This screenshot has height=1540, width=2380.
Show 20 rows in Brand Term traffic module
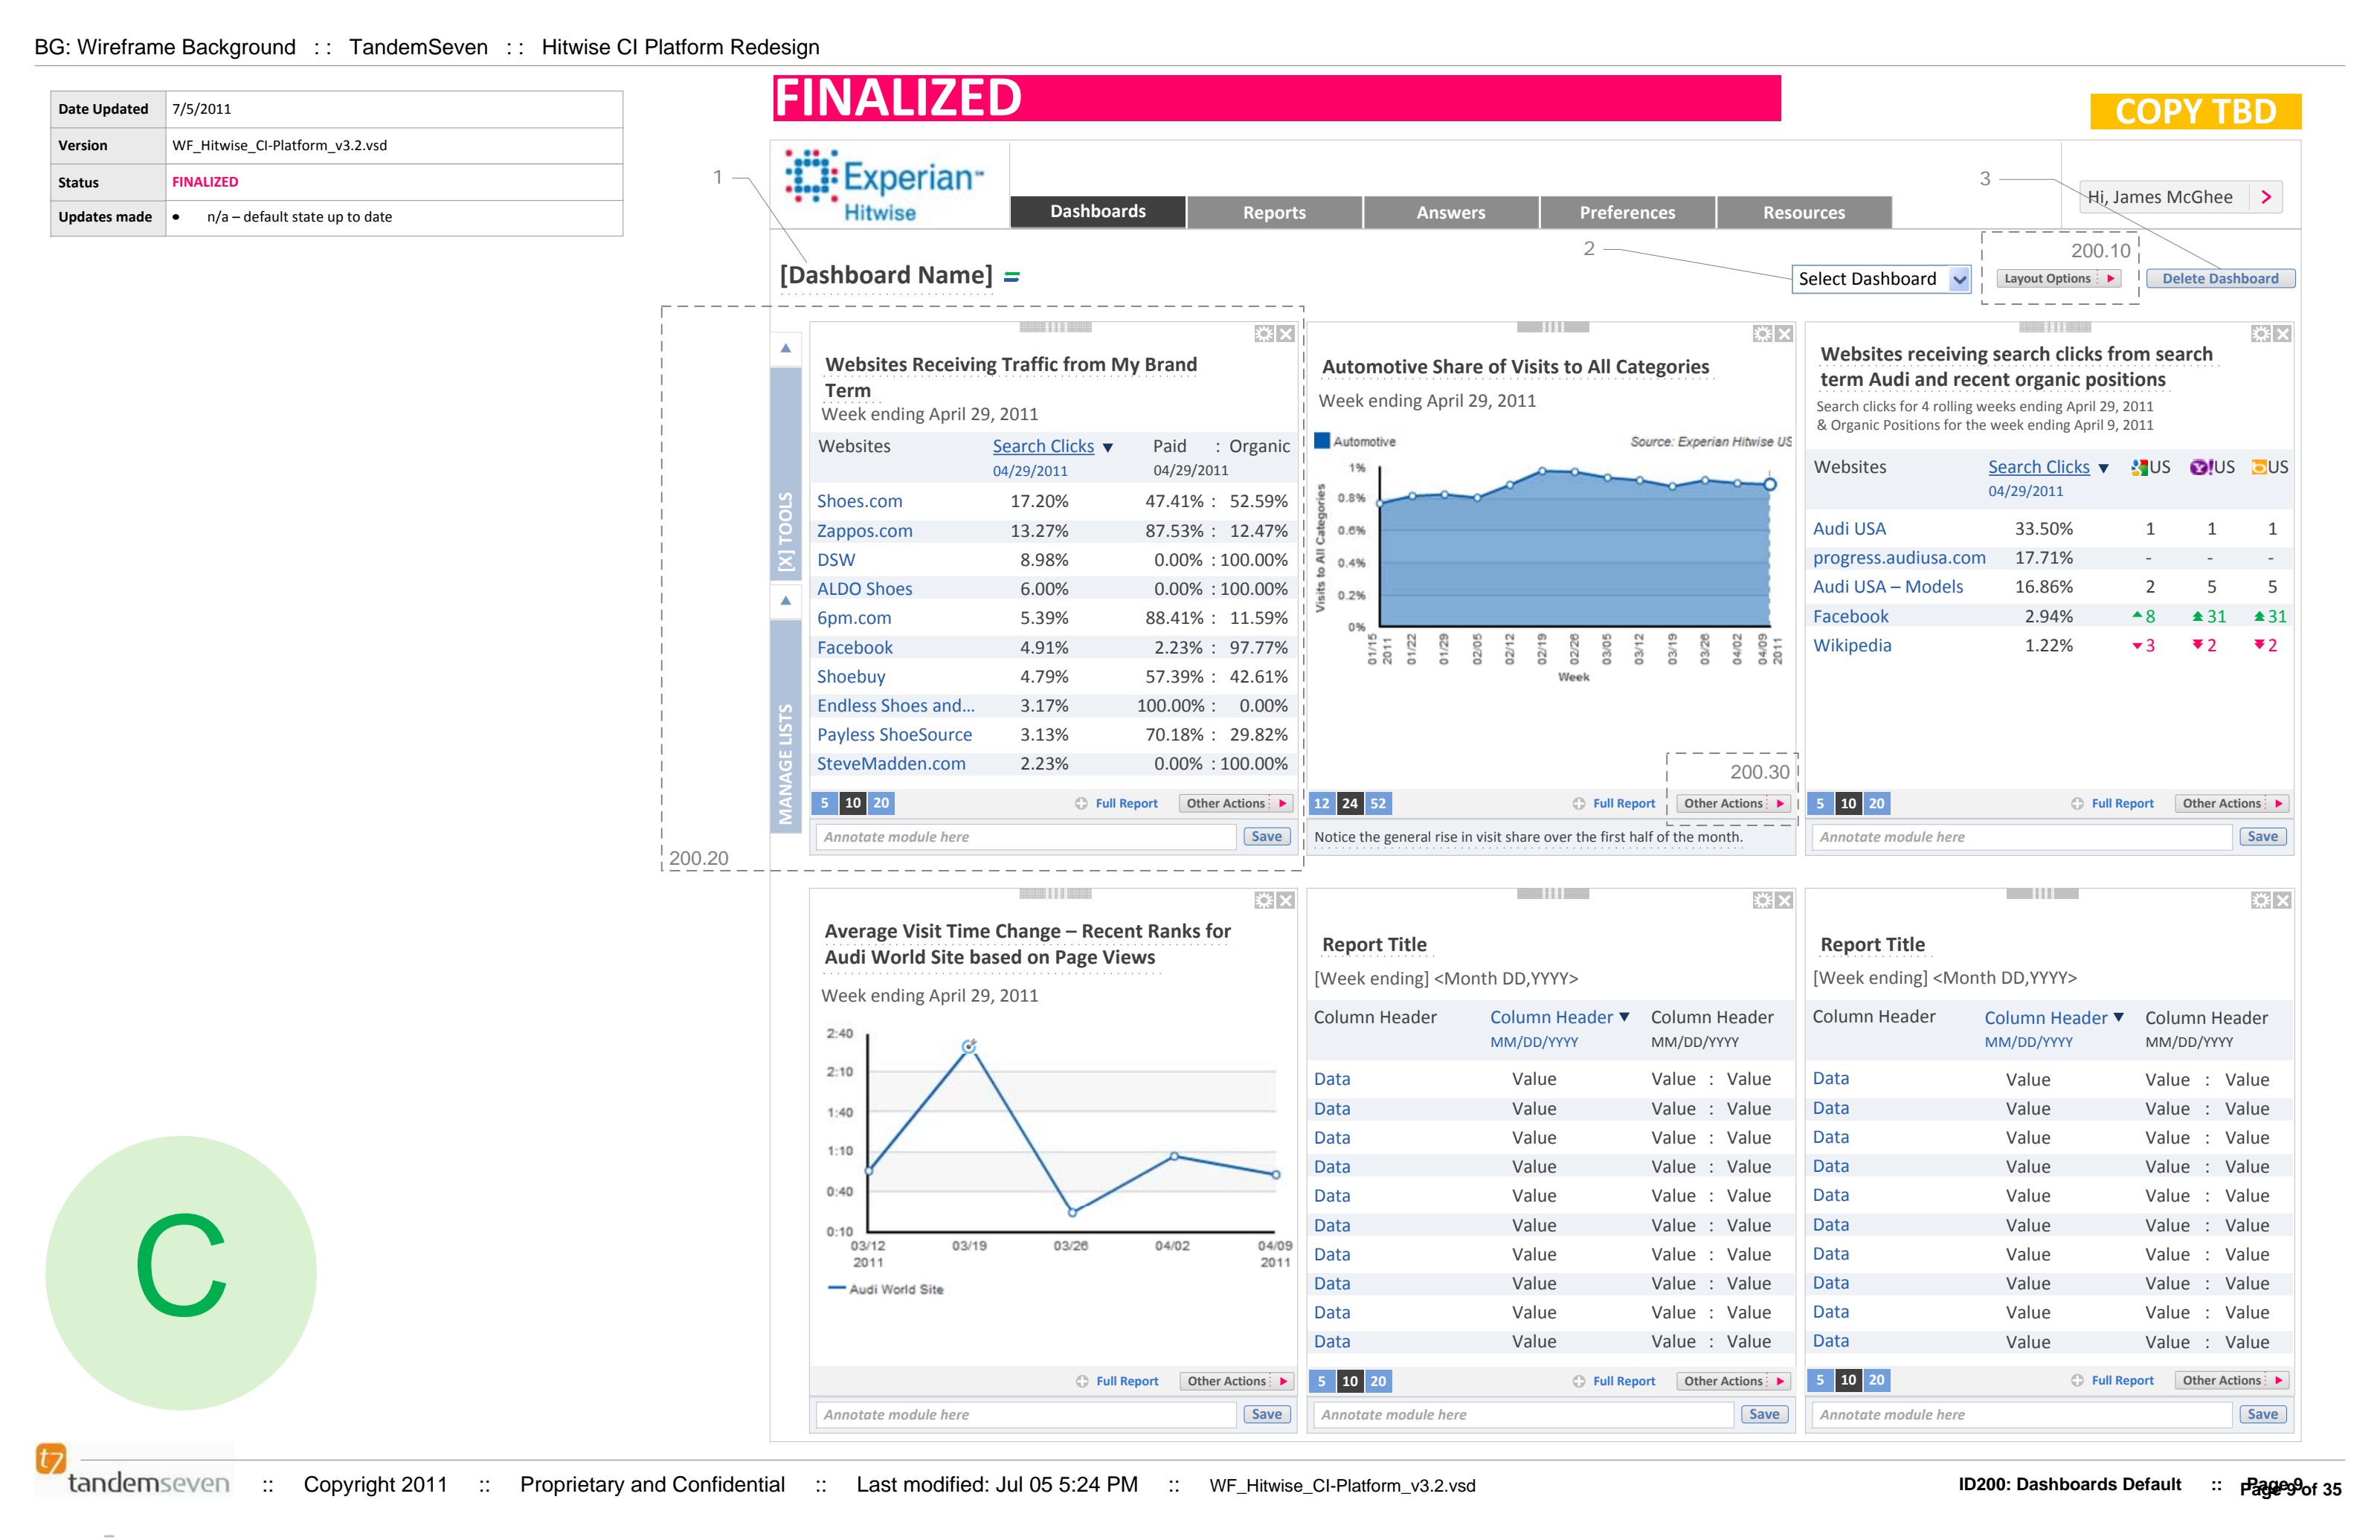(x=881, y=803)
